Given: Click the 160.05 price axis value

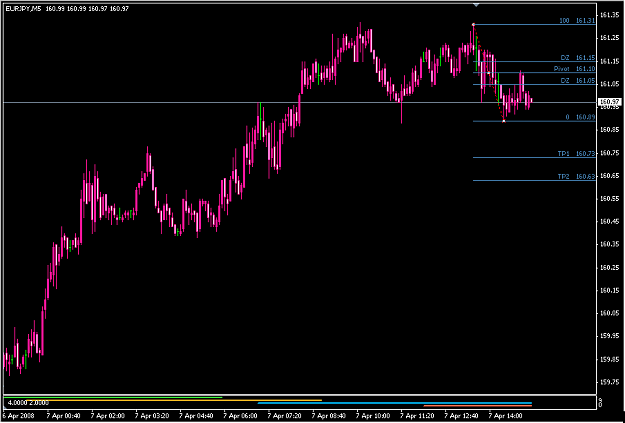Looking at the screenshot, I should tap(608, 314).
